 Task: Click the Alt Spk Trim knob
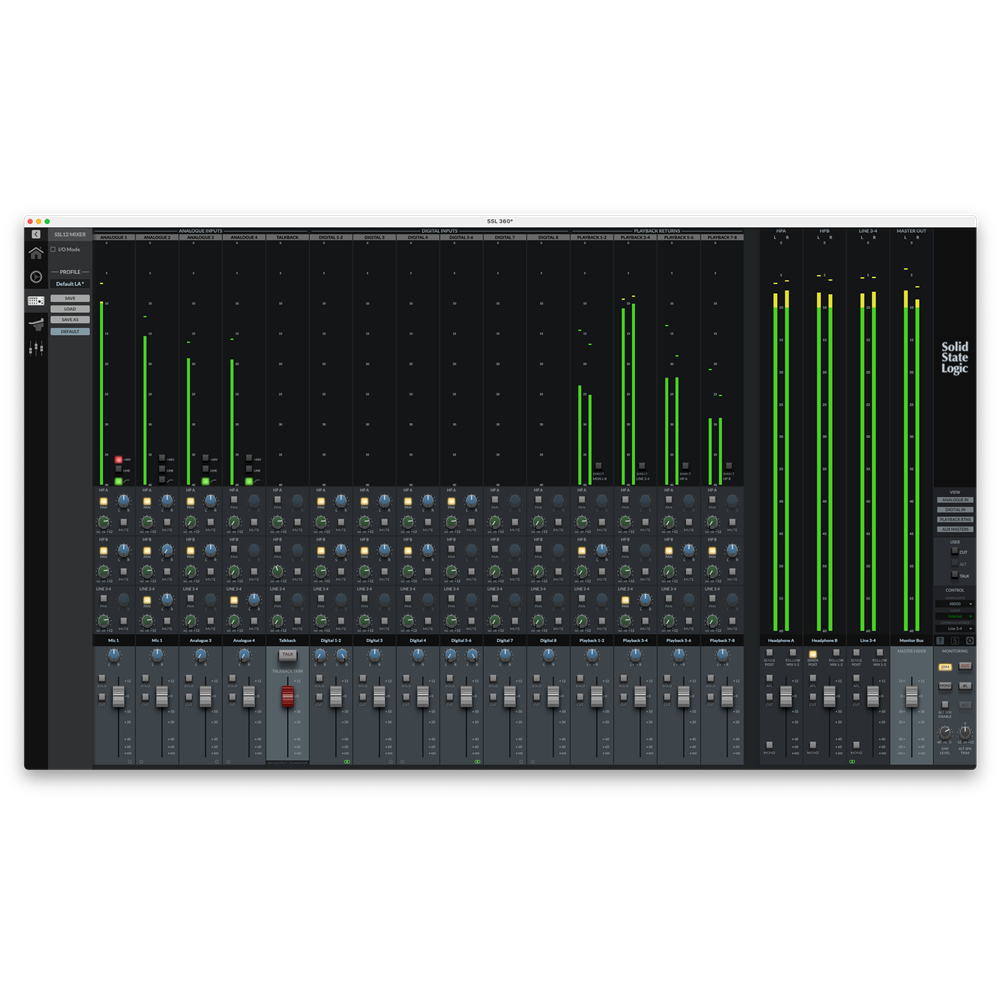(x=966, y=732)
